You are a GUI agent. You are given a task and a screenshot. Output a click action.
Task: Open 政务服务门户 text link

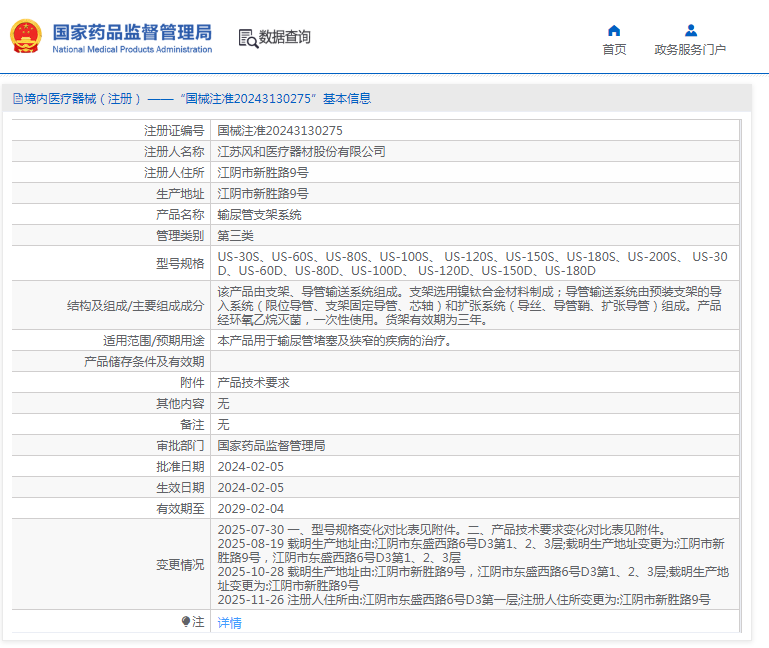pos(690,50)
